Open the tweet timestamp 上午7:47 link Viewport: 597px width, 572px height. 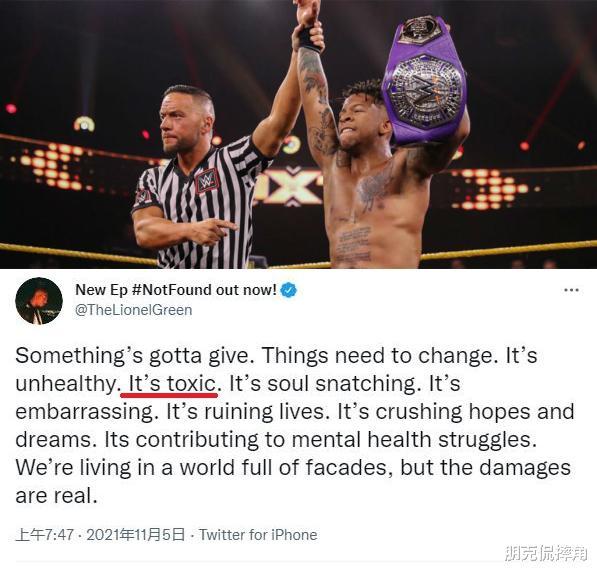(44, 535)
